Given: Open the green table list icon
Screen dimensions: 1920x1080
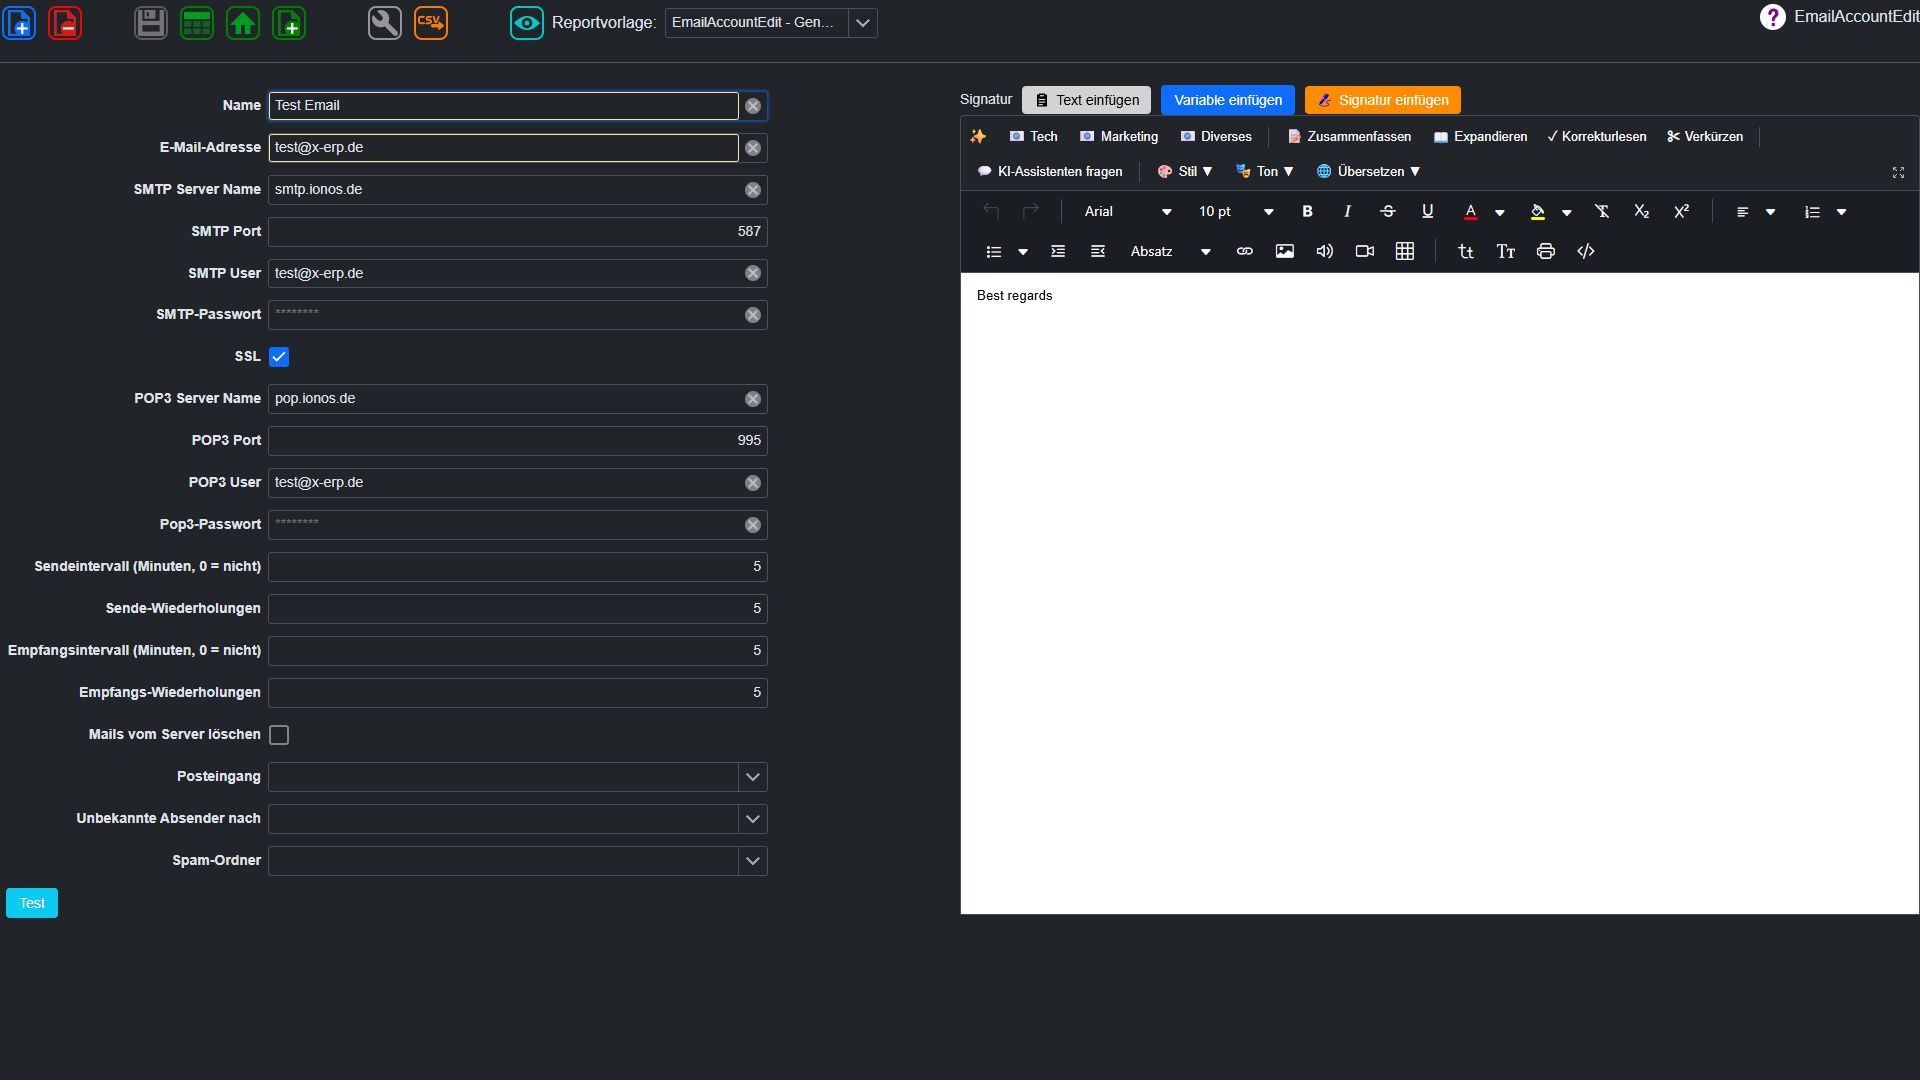Looking at the screenshot, I should [197, 22].
